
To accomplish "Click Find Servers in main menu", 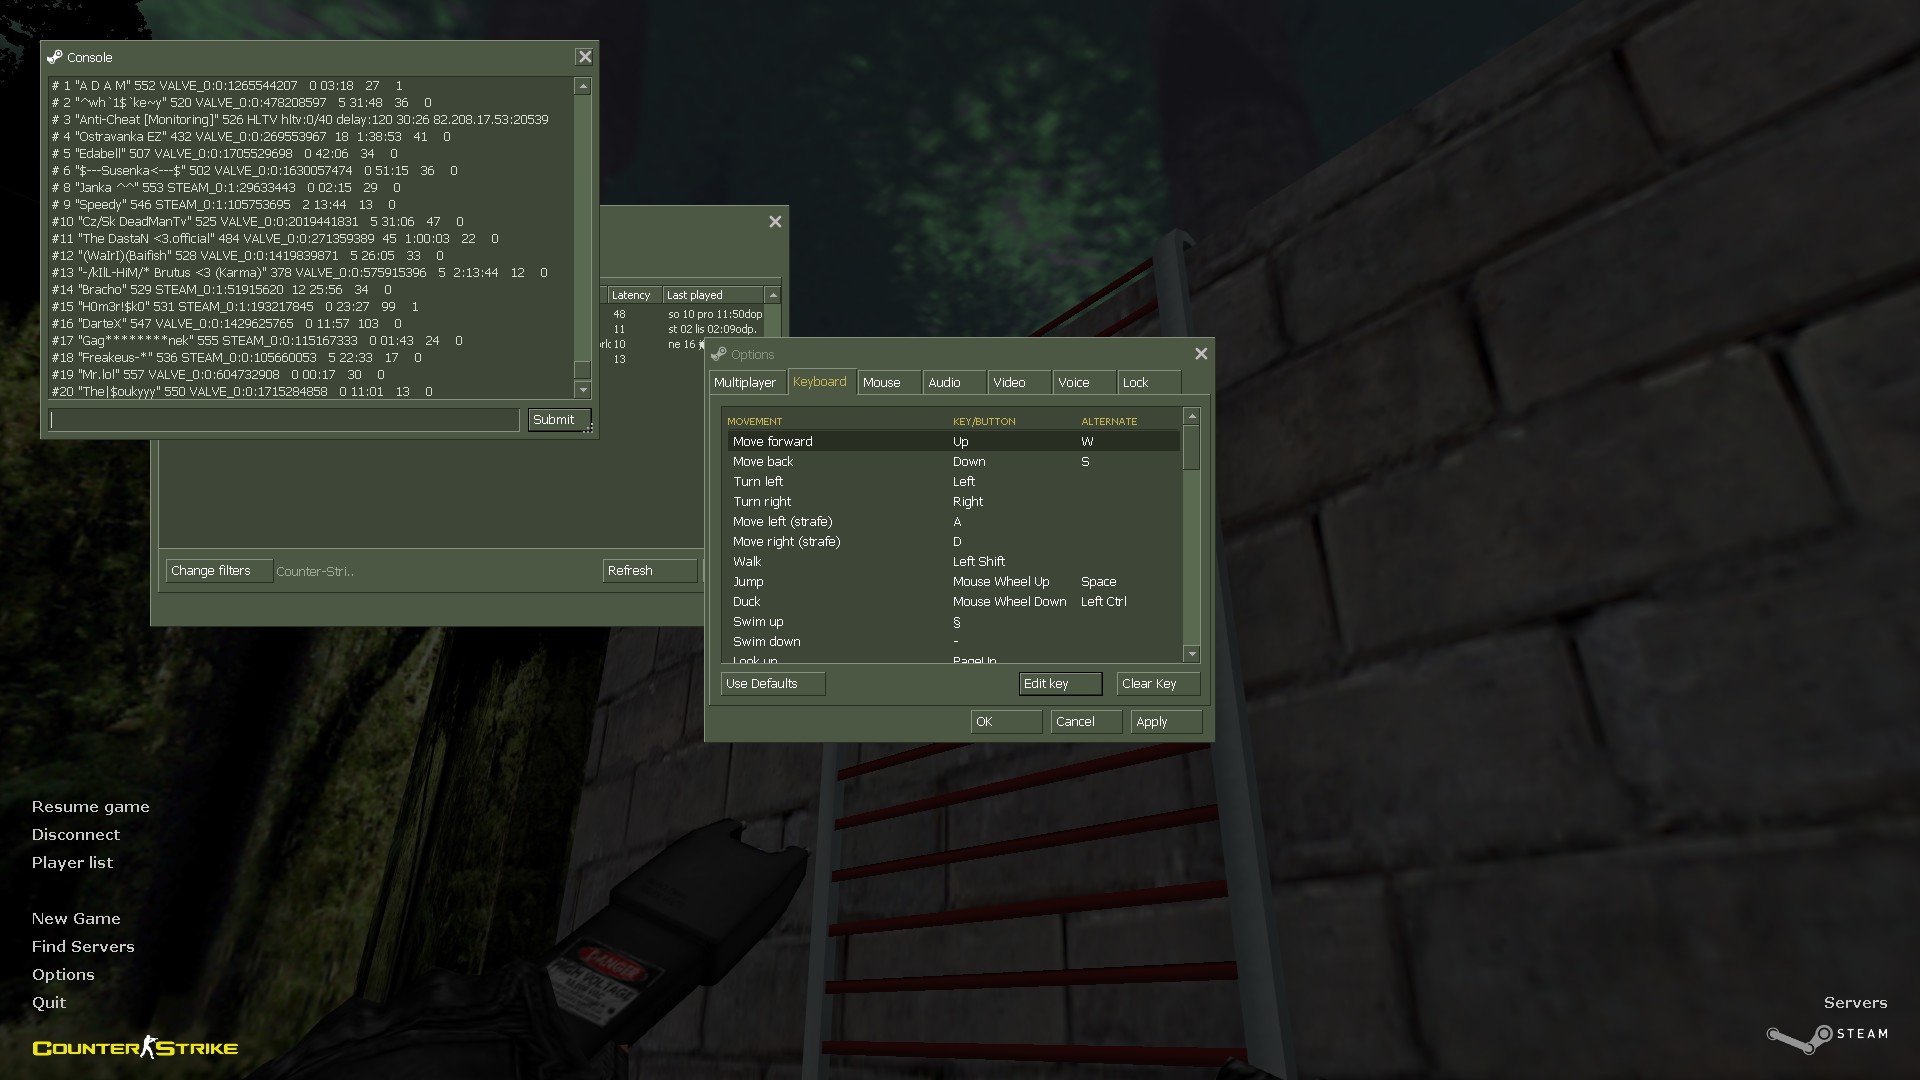I will coord(83,947).
